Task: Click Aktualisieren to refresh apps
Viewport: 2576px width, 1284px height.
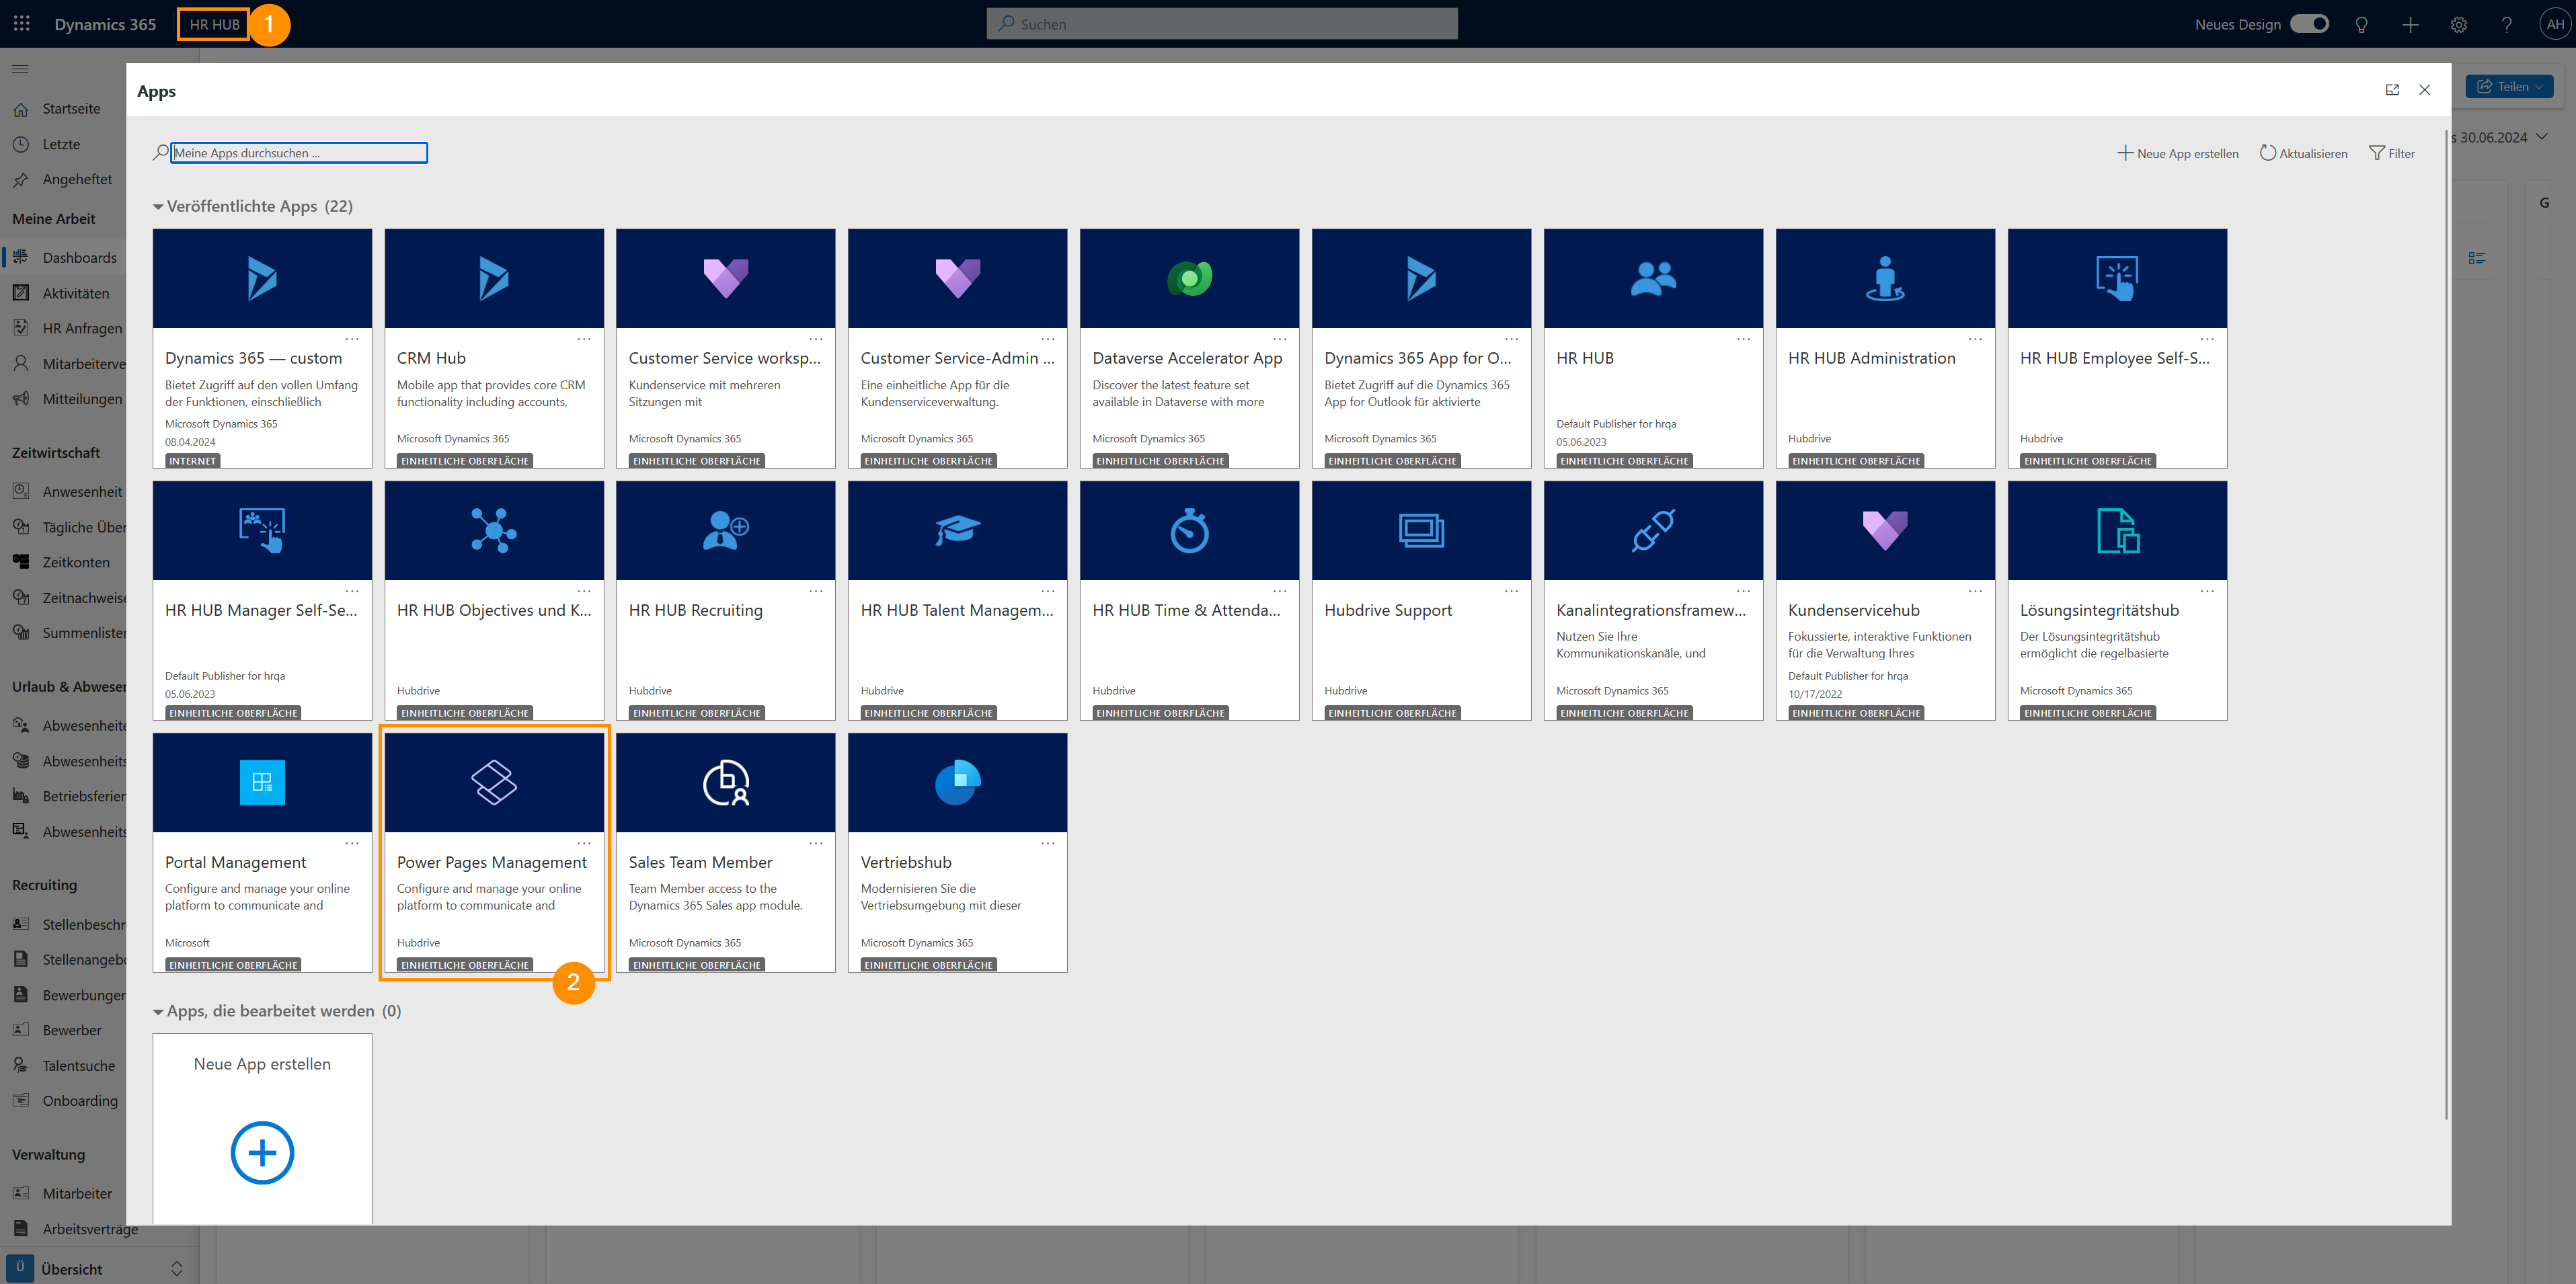Action: (2303, 153)
